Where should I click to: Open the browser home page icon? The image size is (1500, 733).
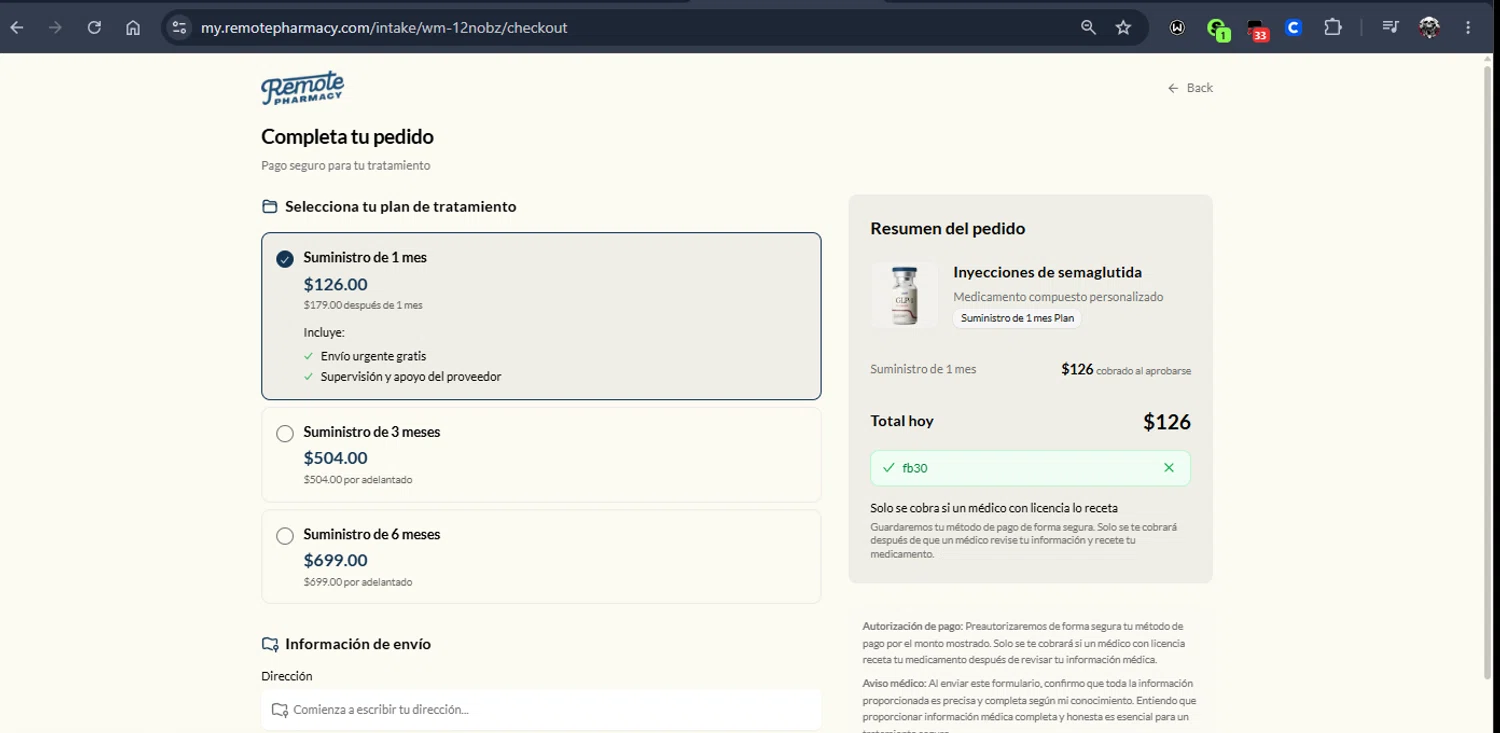tap(132, 28)
